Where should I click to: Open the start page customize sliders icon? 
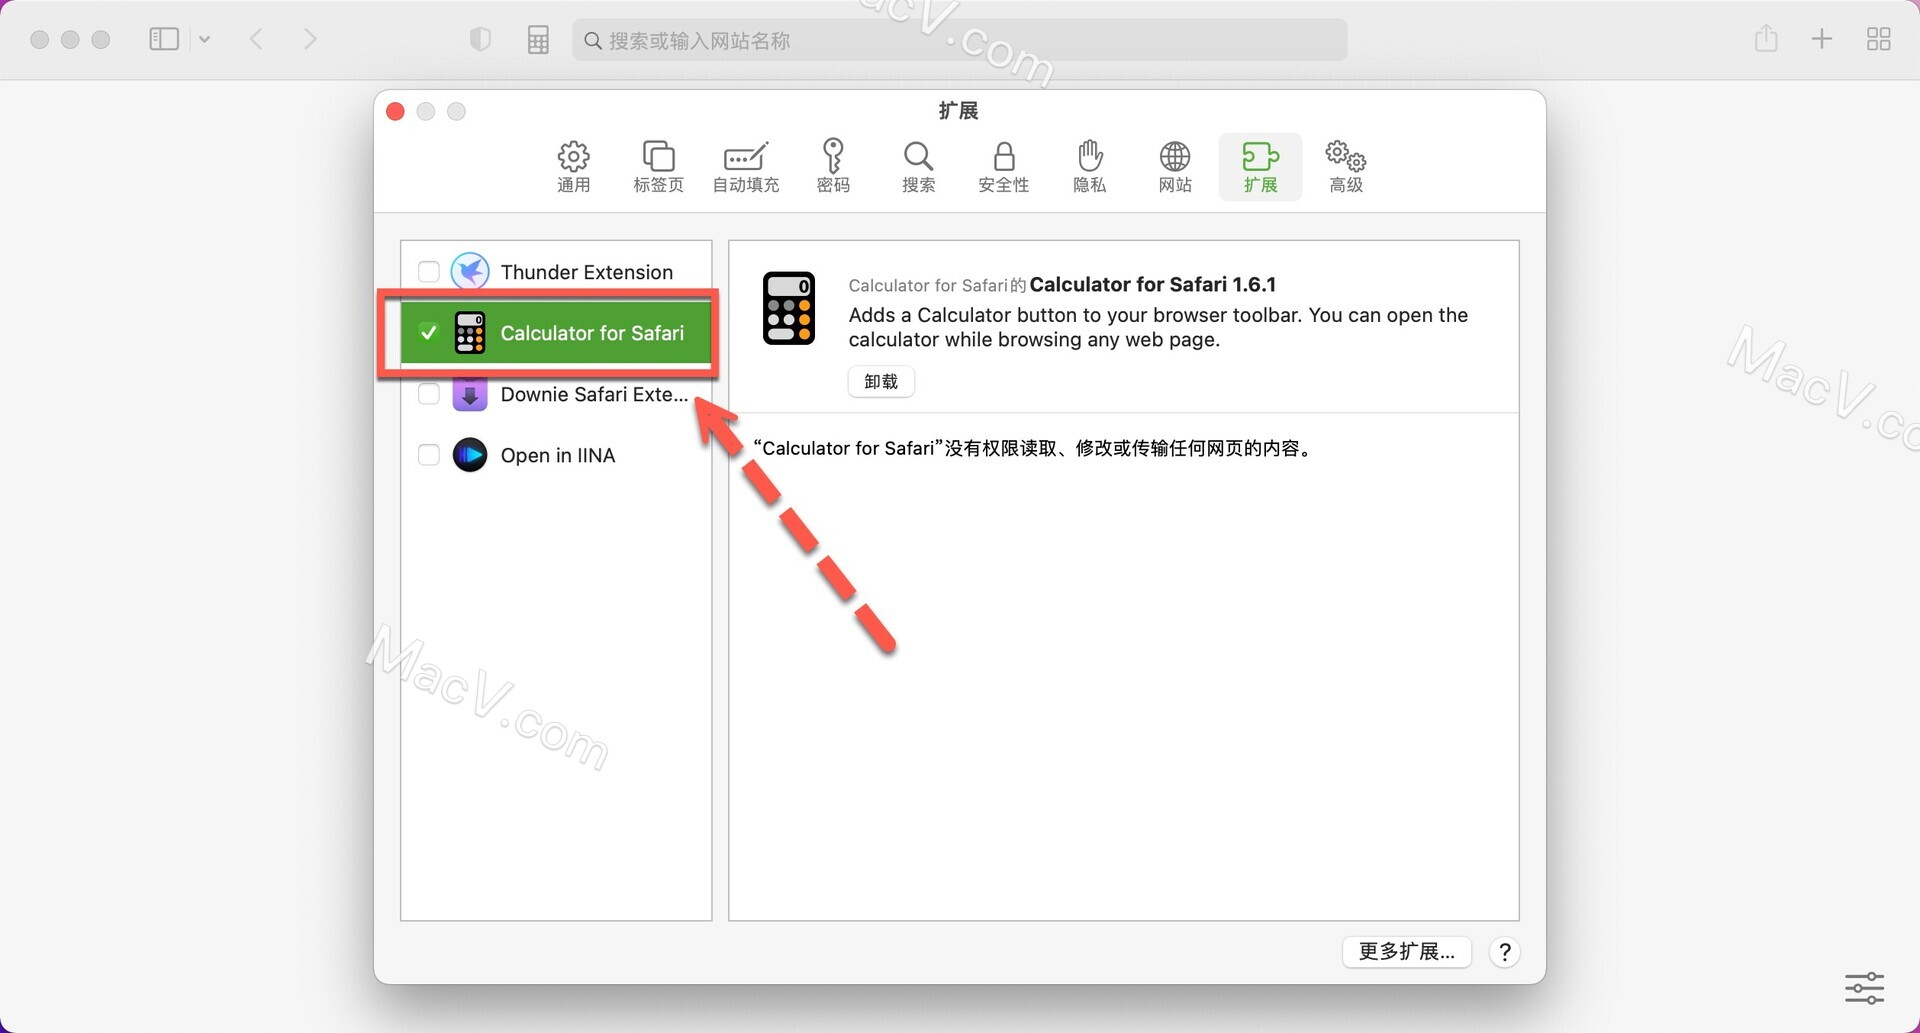[1865, 988]
